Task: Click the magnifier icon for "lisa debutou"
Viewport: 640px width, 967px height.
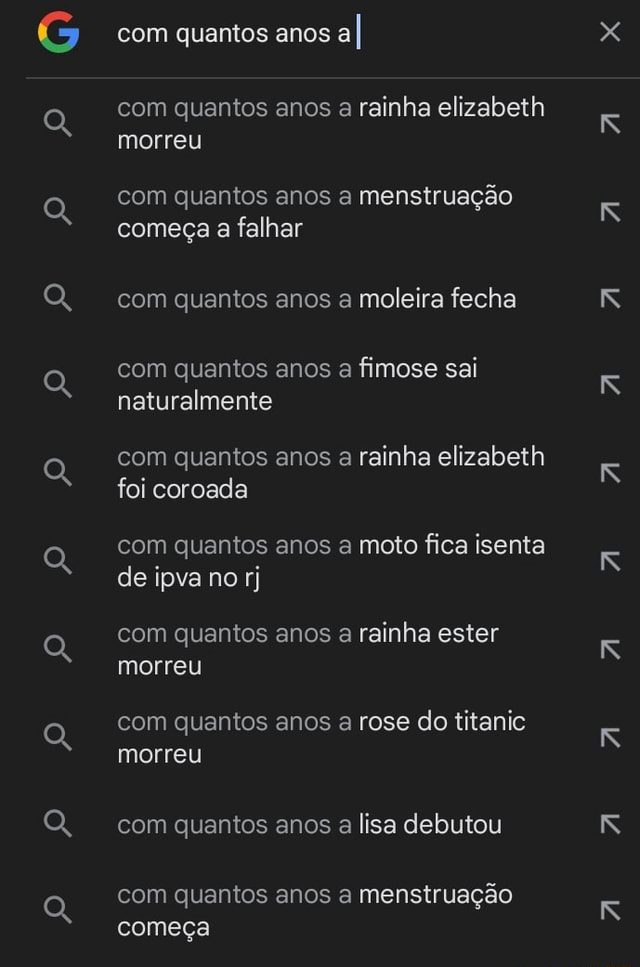Action: (58, 824)
